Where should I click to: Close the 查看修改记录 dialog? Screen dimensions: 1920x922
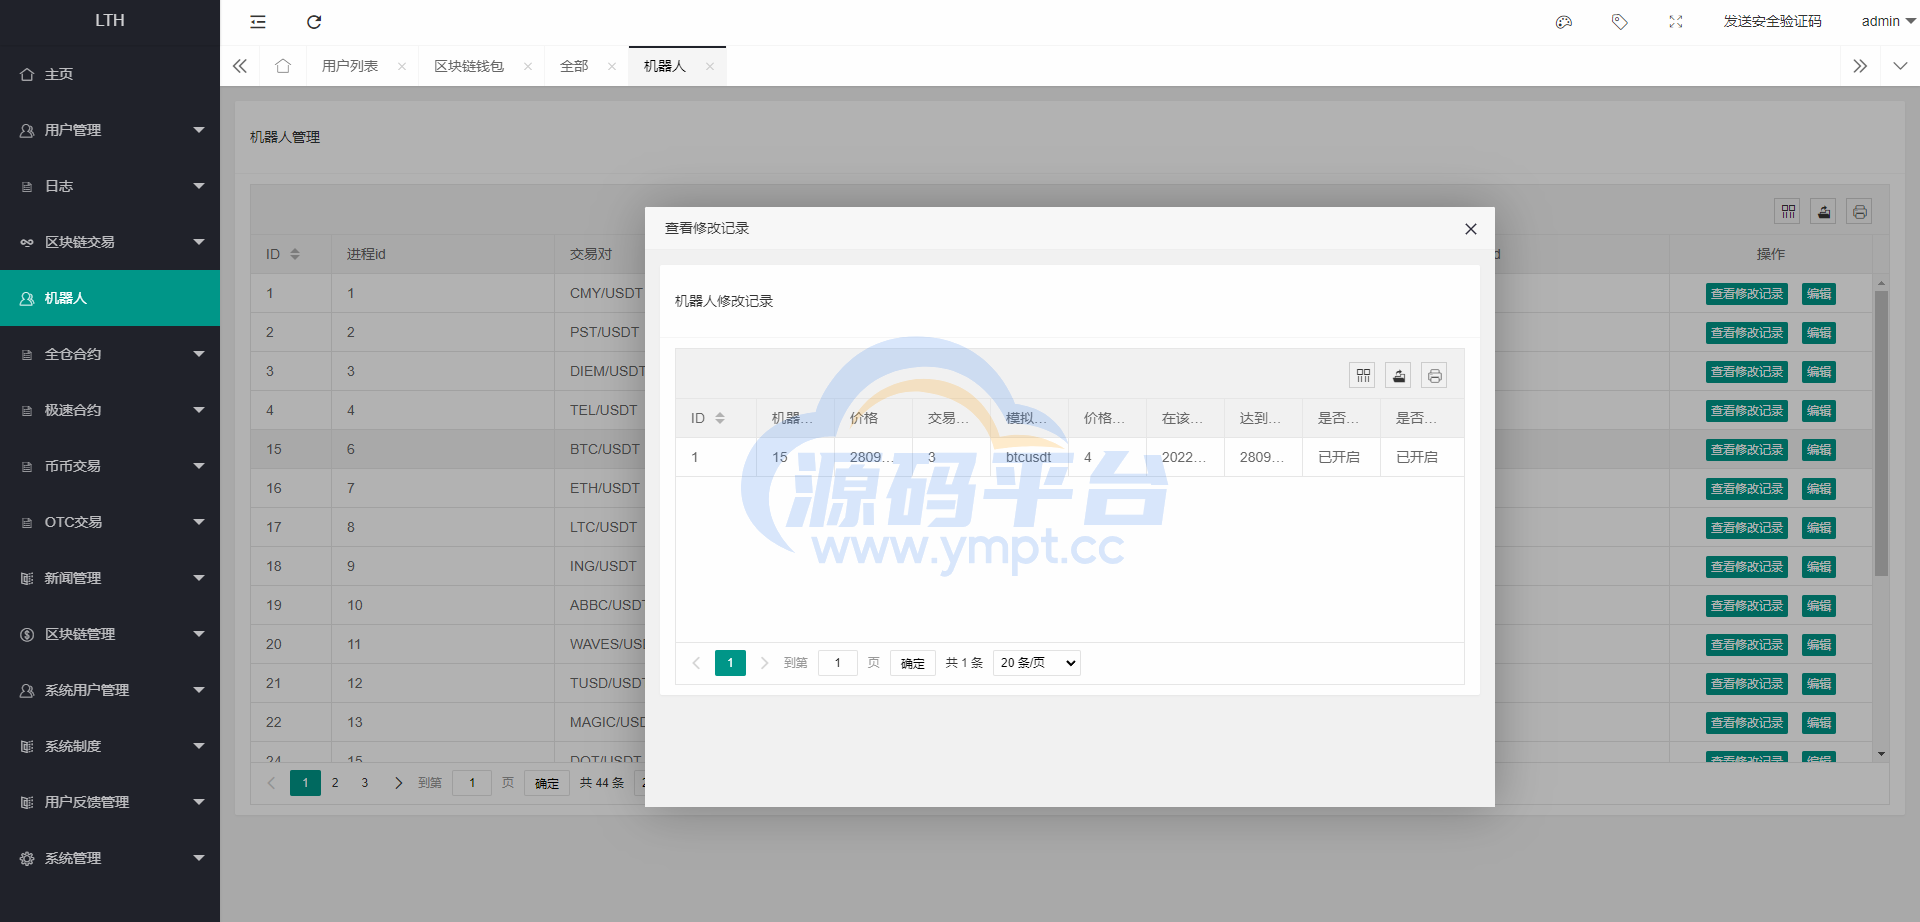click(x=1471, y=229)
